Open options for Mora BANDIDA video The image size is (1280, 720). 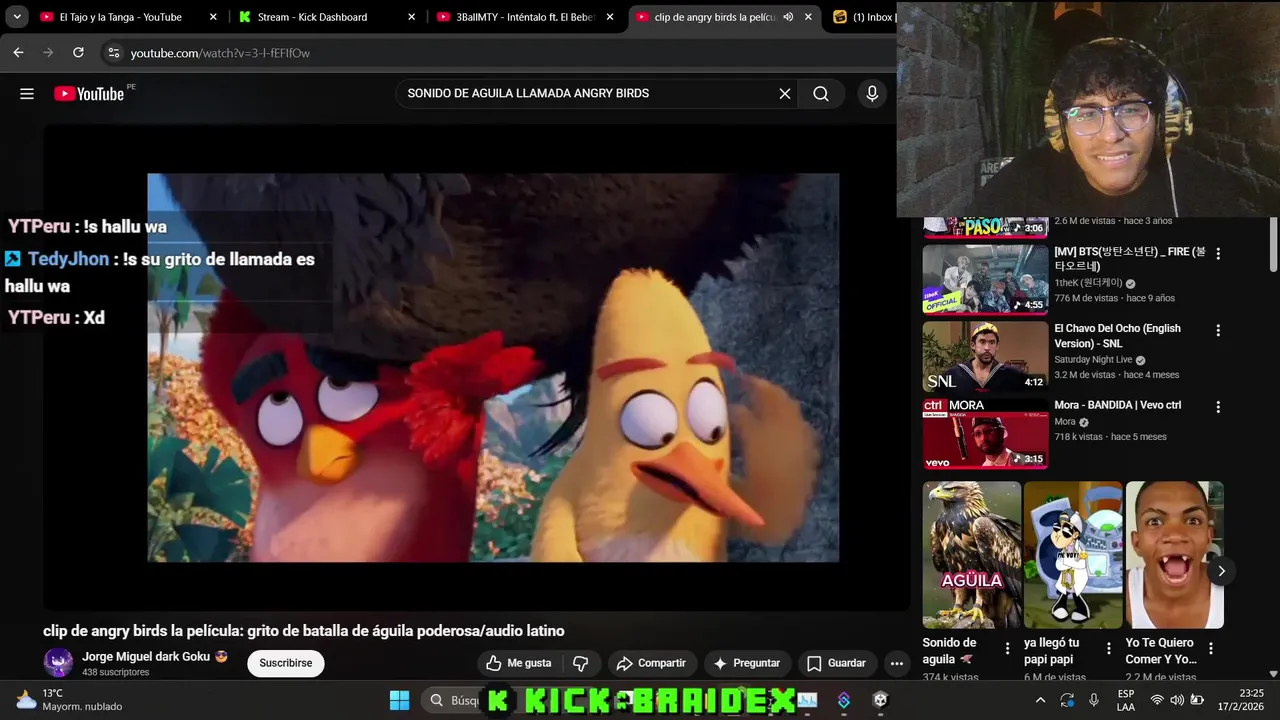[x=1218, y=407]
